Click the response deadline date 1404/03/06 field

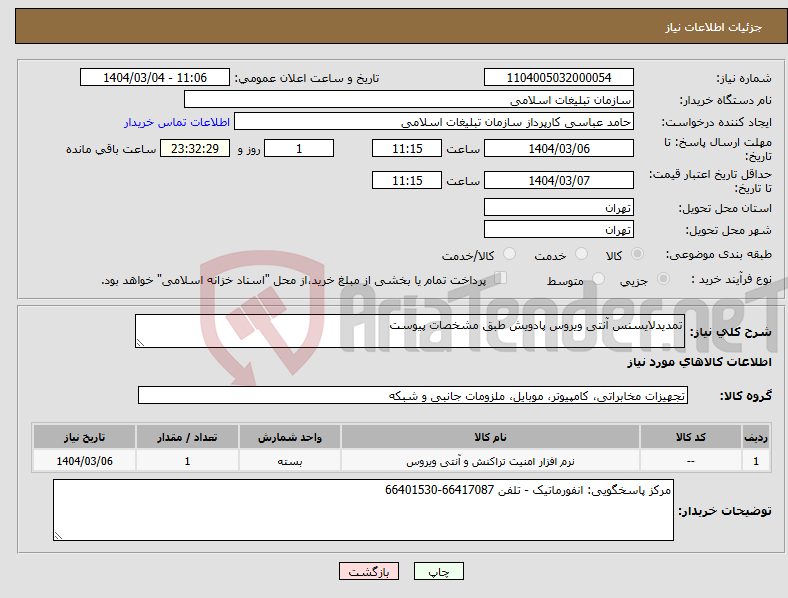(x=558, y=148)
